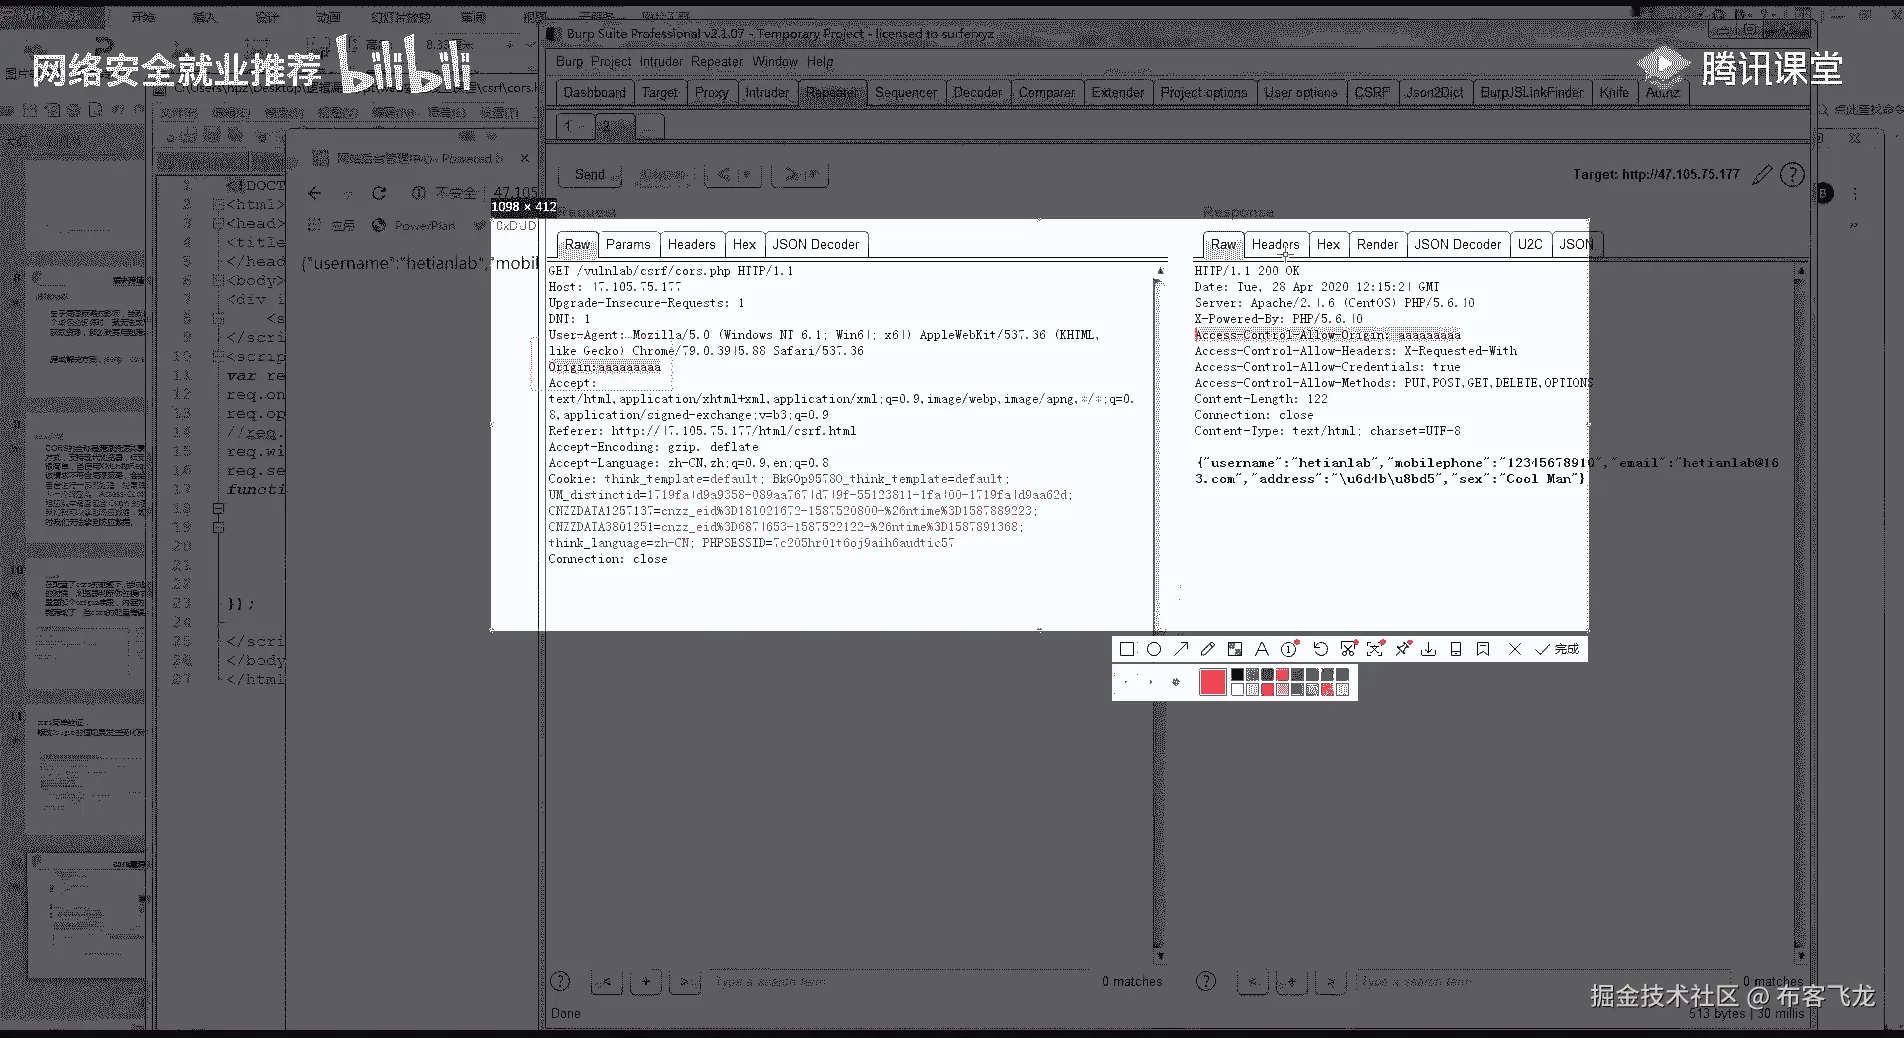The height and width of the screenshot is (1038, 1904).
Task: Open the BurpJSLinkFinder tab
Action: tap(1531, 92)
